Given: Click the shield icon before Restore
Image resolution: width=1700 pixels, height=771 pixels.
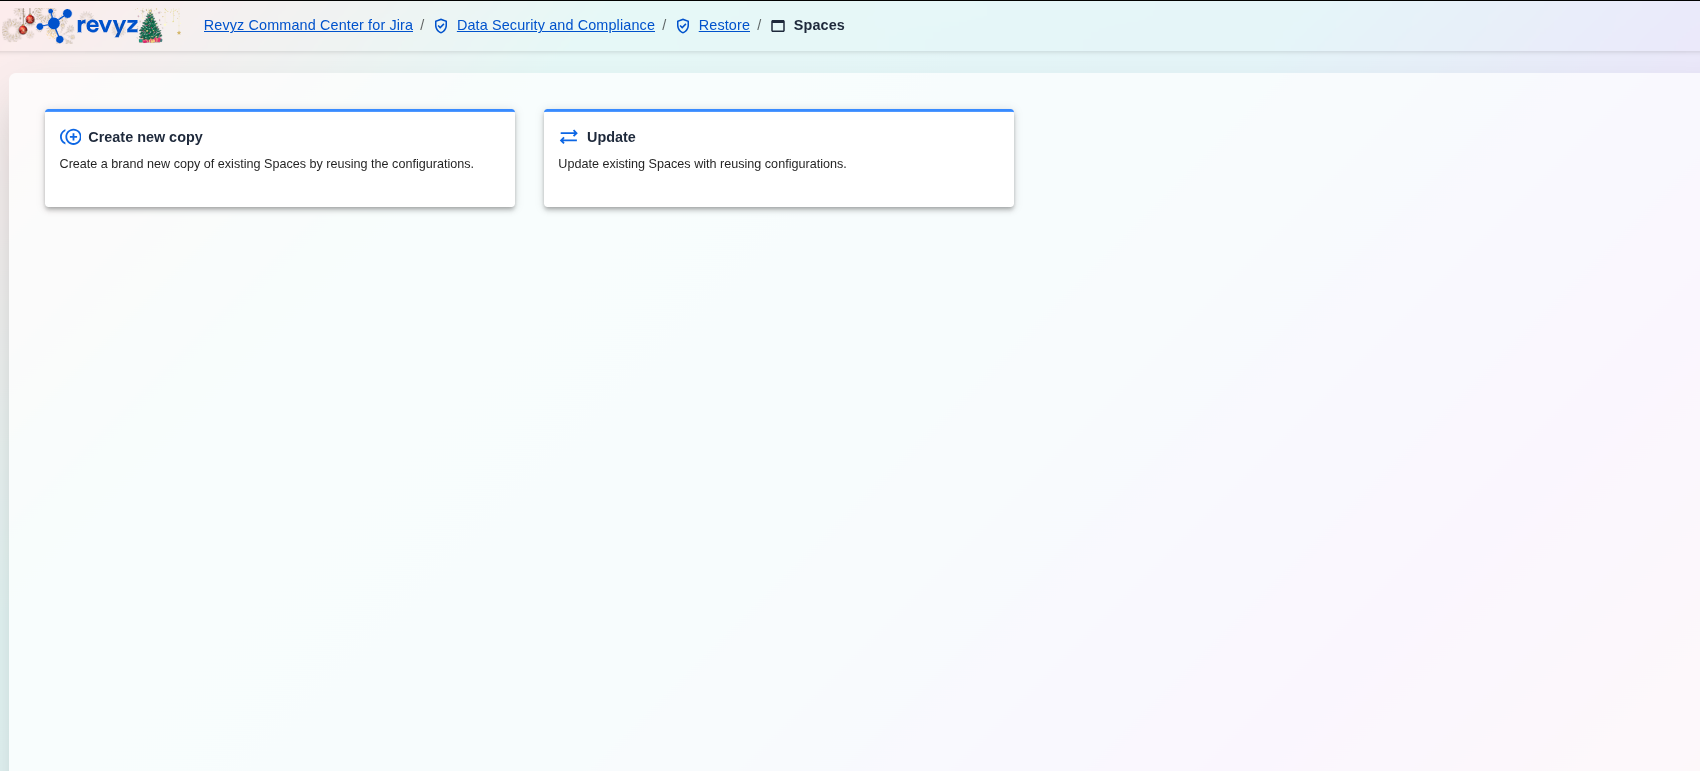Looking at the screenshot, I should [x=683, y=26].
